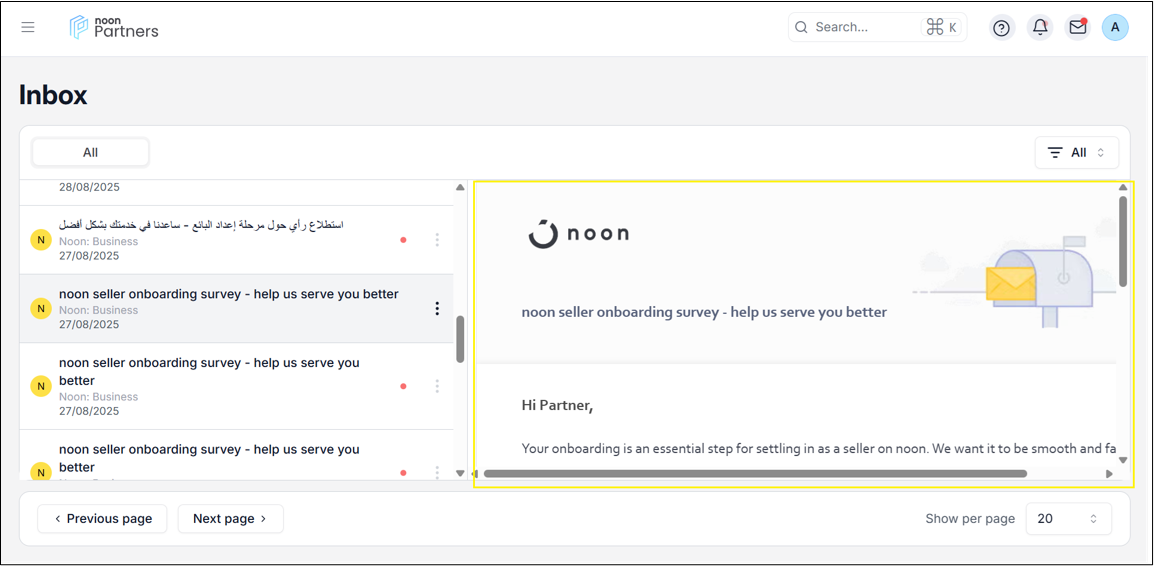Viewport: 1154px width, 566px height.
Task: Click the noon logo in the email preview
Action: (578, 233)
